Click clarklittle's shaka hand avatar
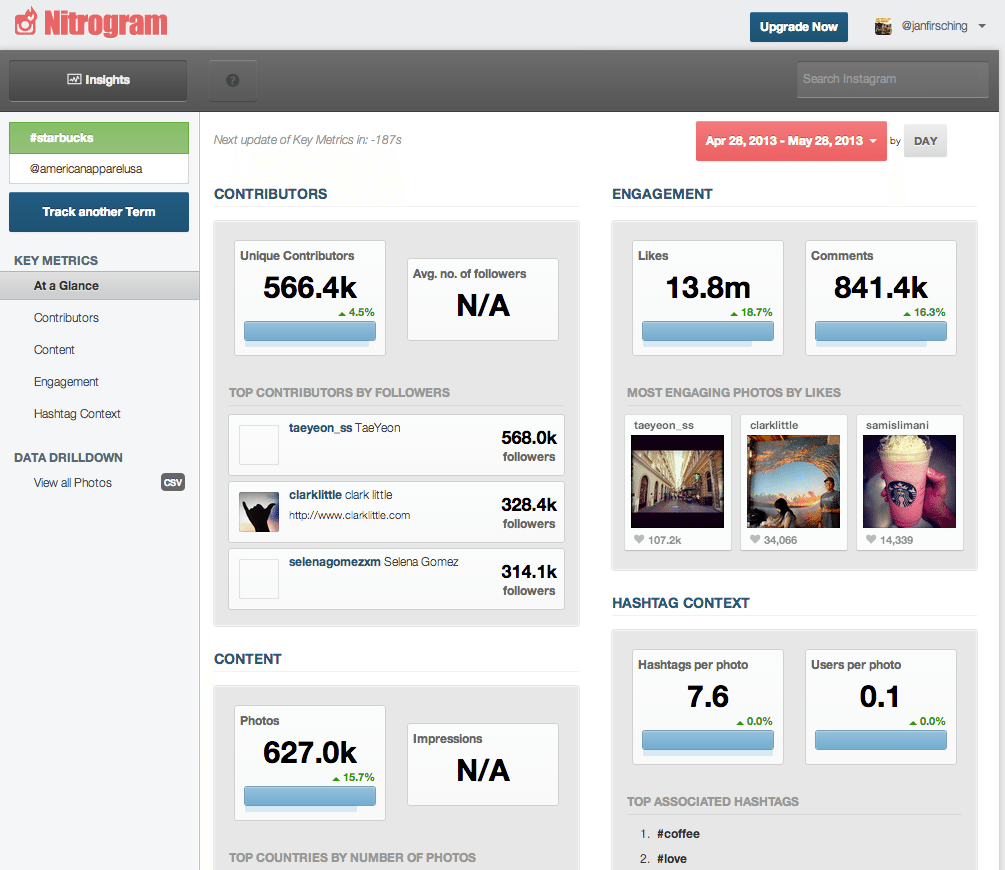 tap(259, 512)
